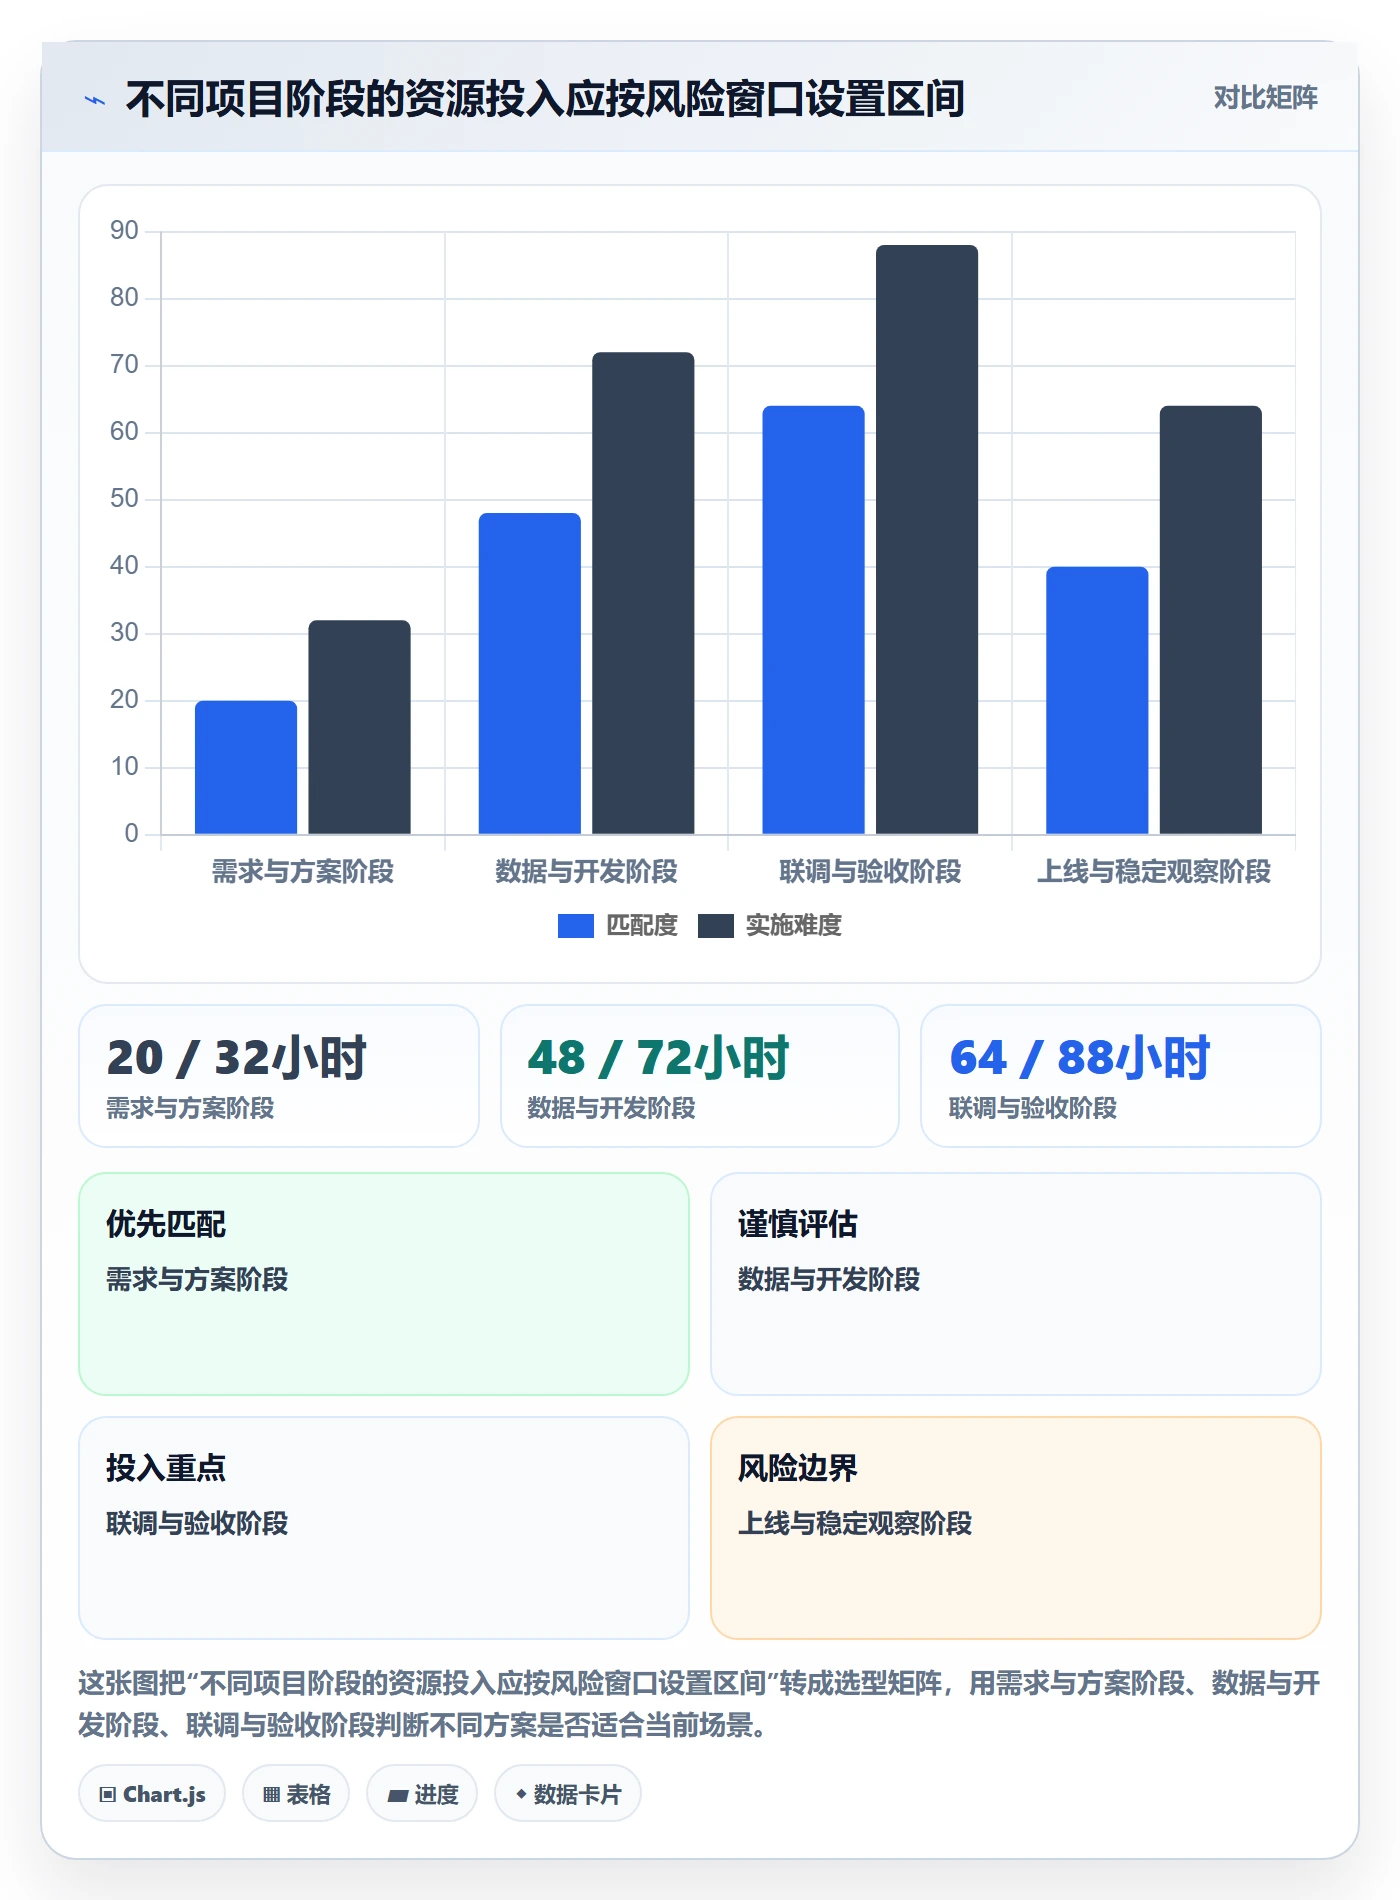Select the dark 实施难度 bar for 上线与稳定观察阶段
Screen dimensions: 1400x1900
pos(1210,620)
